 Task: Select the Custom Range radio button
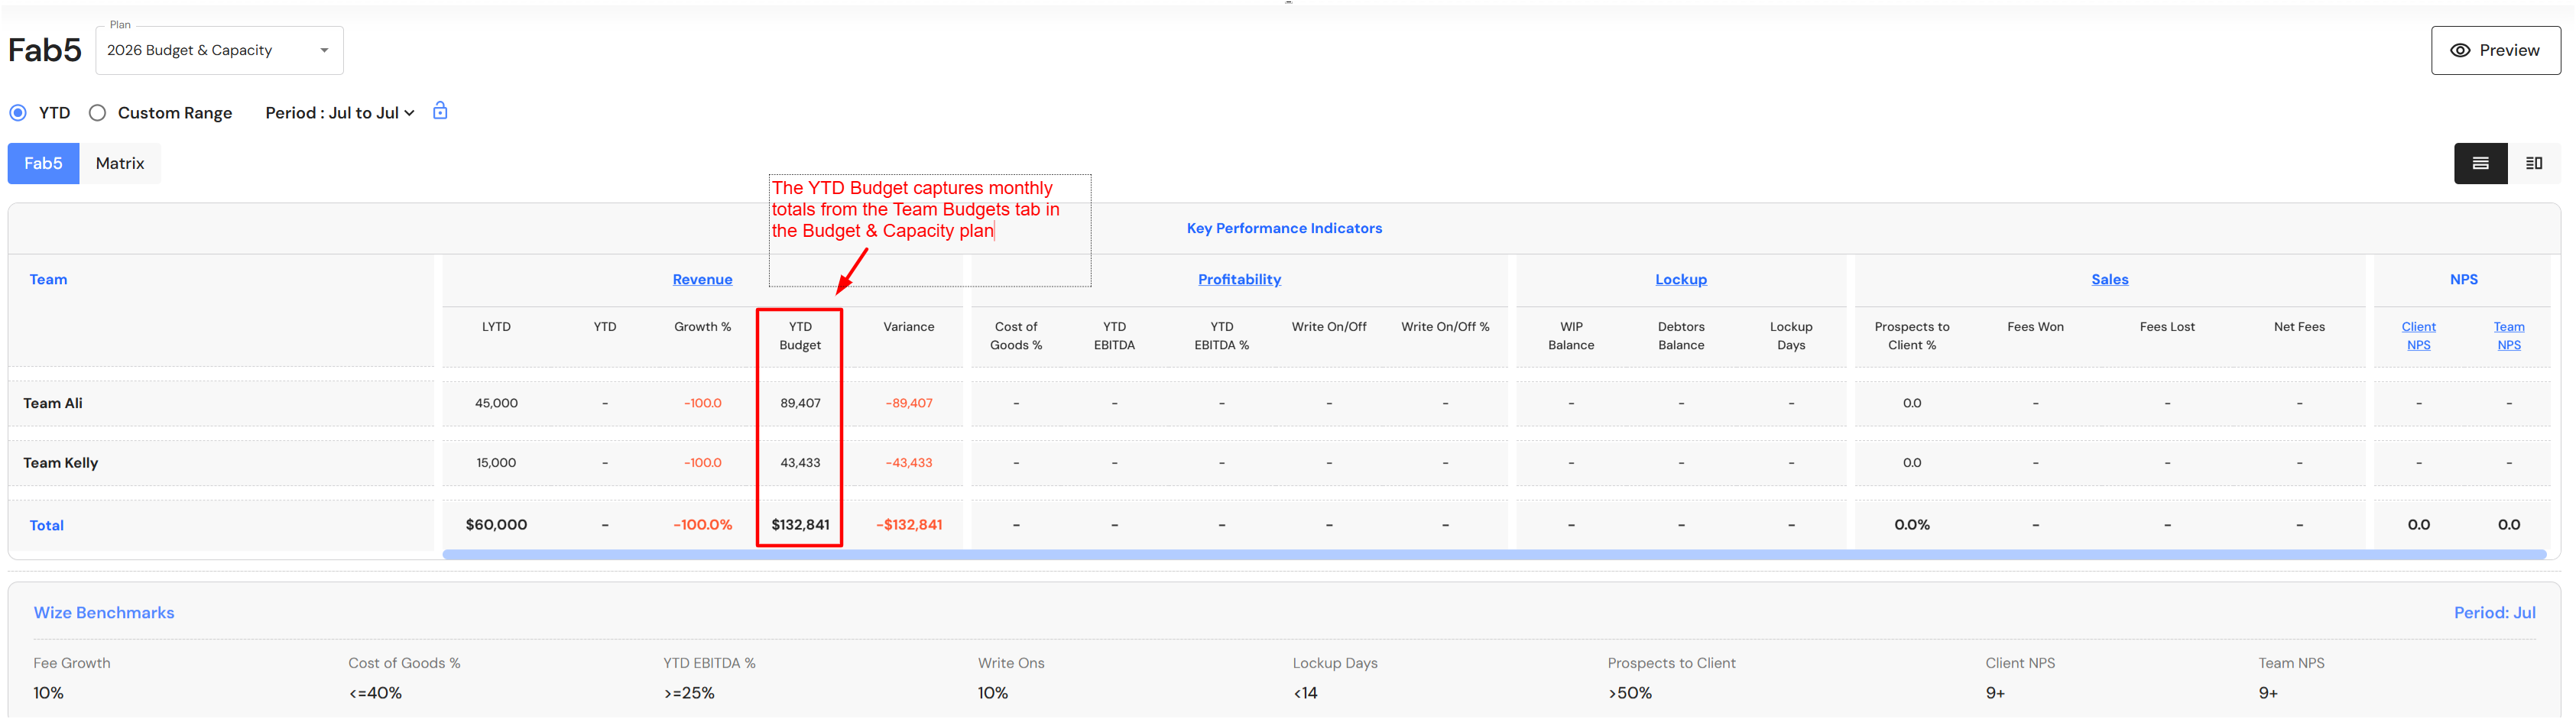pyautogui.click(x=97, y=113)
